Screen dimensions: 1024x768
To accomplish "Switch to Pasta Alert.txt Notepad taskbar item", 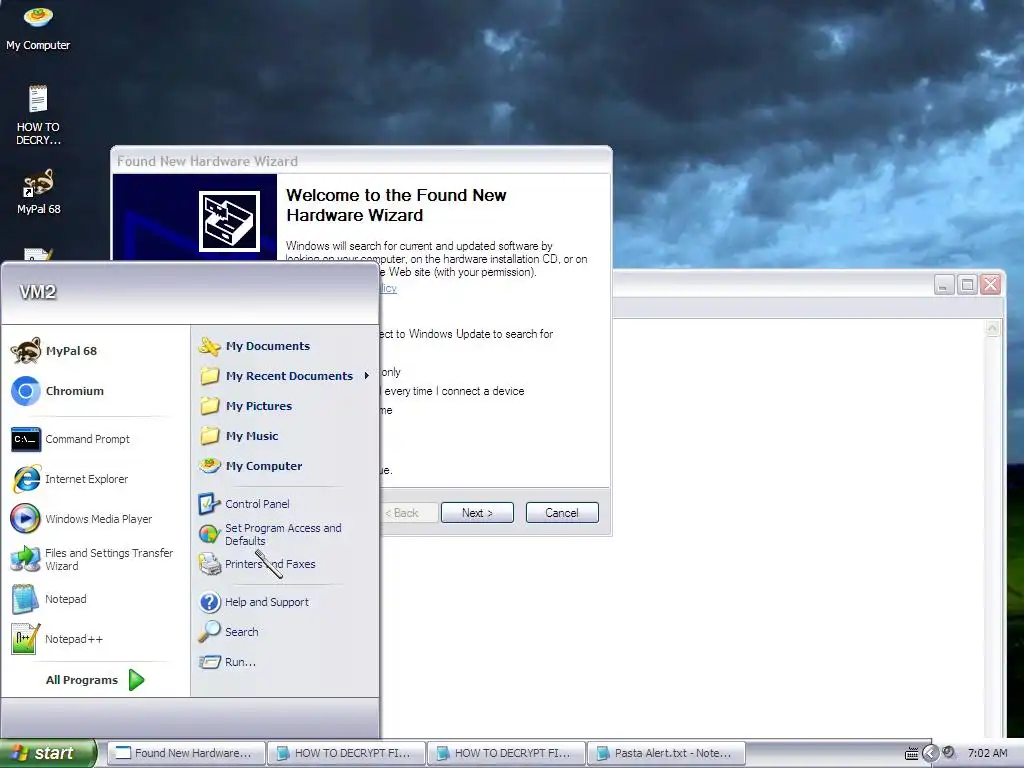I will click(x=666, y=753).
